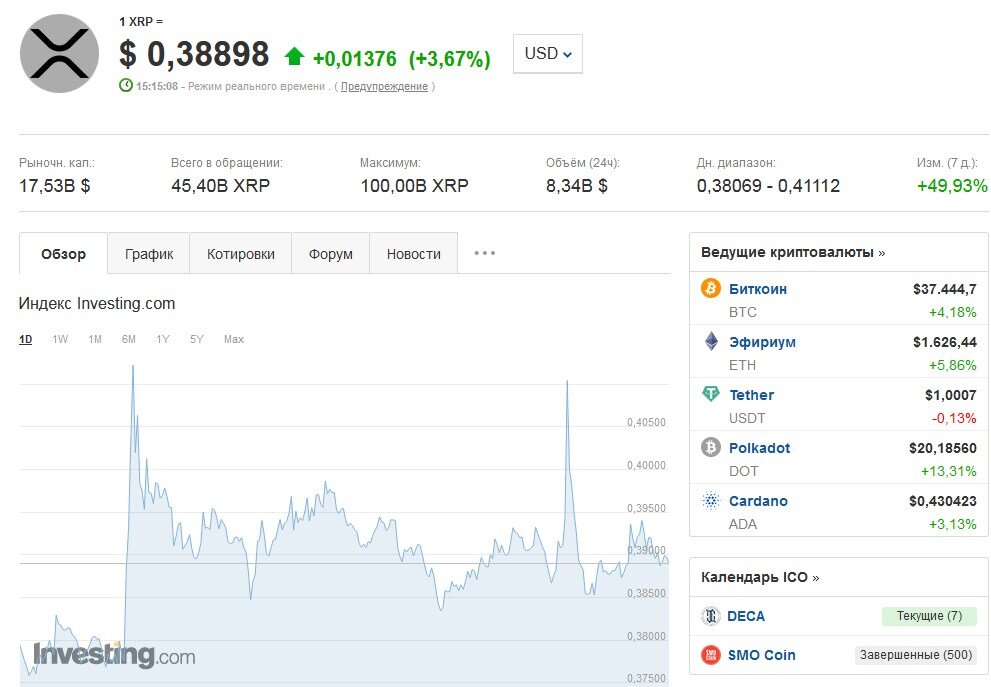This screenshot has width=991, height=687.
Task: Click the SMO Coin red icon
Action: coord(711,655)
